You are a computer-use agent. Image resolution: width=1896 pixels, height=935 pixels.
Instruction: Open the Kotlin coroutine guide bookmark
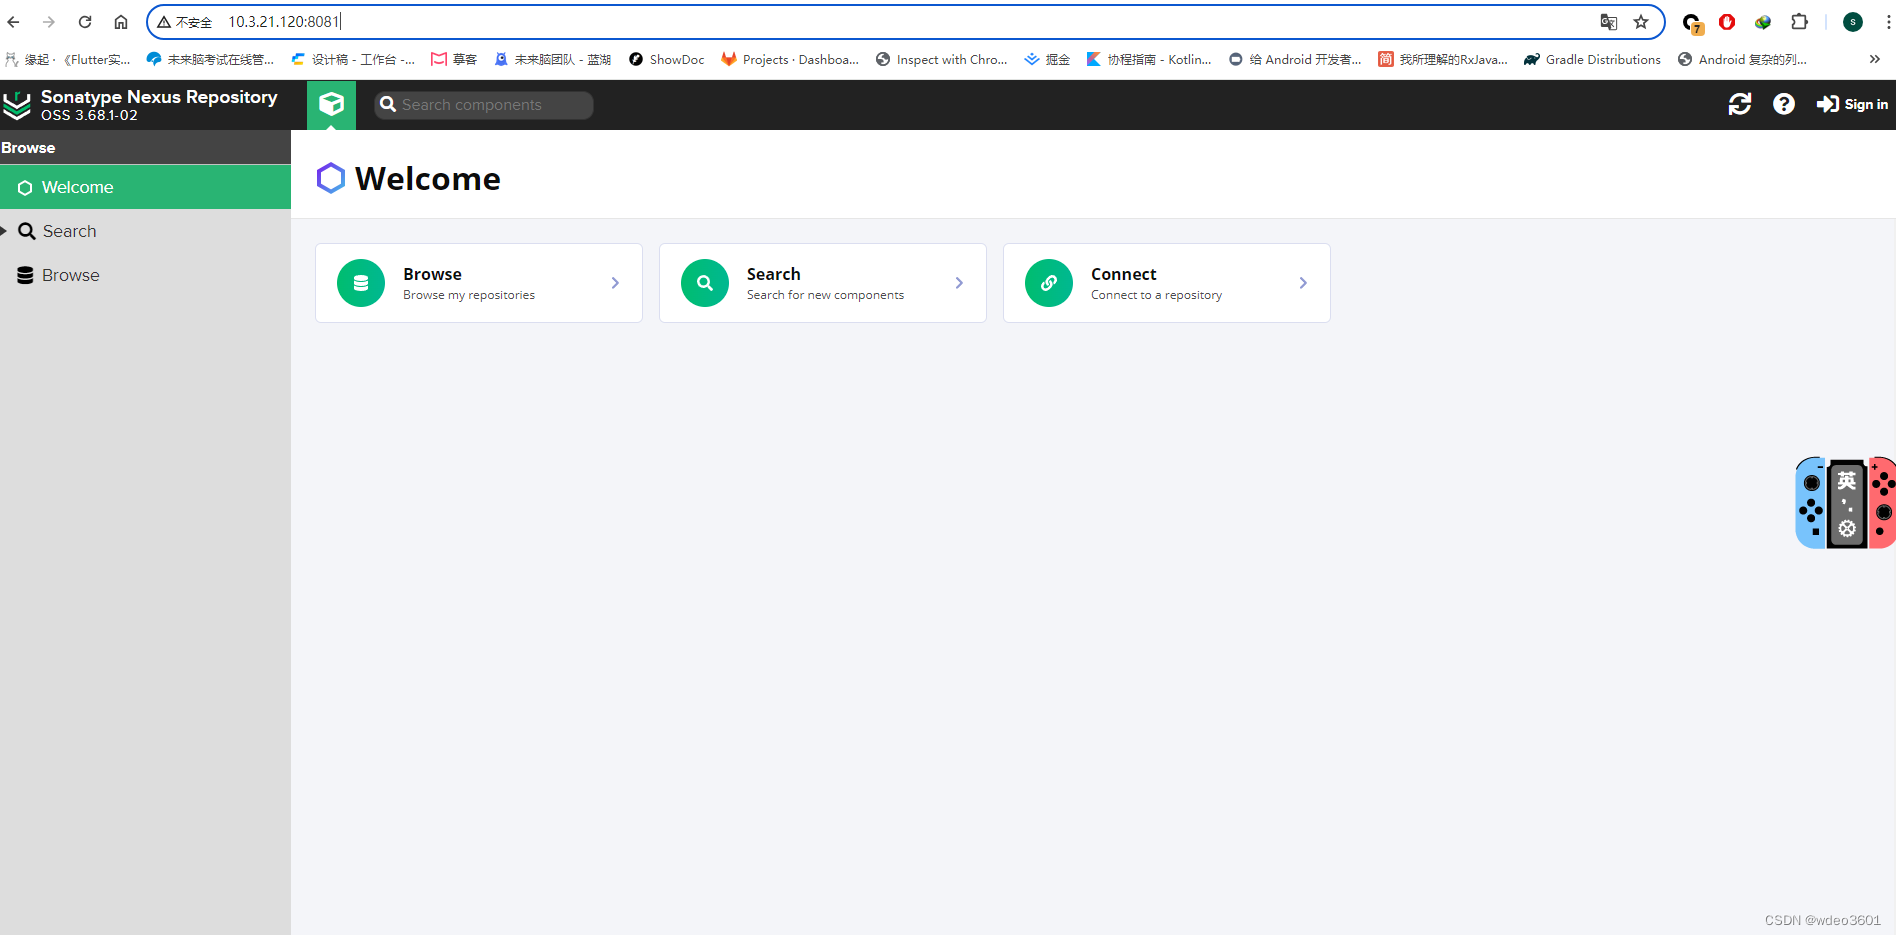point(1149,60)
